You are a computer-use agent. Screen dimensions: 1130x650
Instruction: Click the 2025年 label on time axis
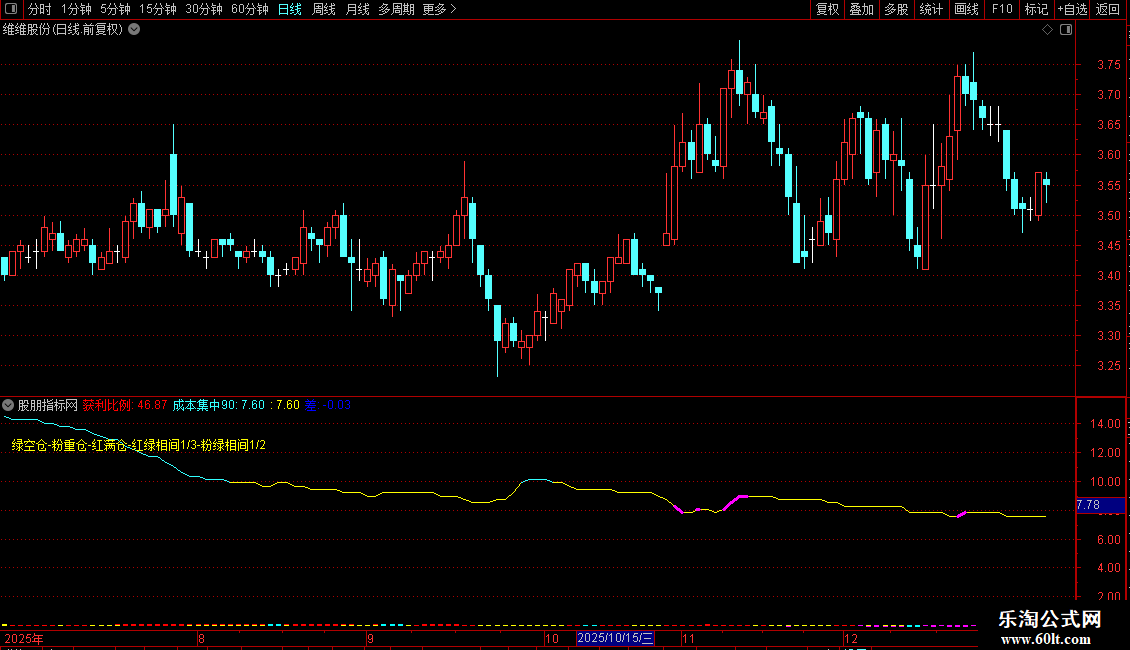pos(24,638)
